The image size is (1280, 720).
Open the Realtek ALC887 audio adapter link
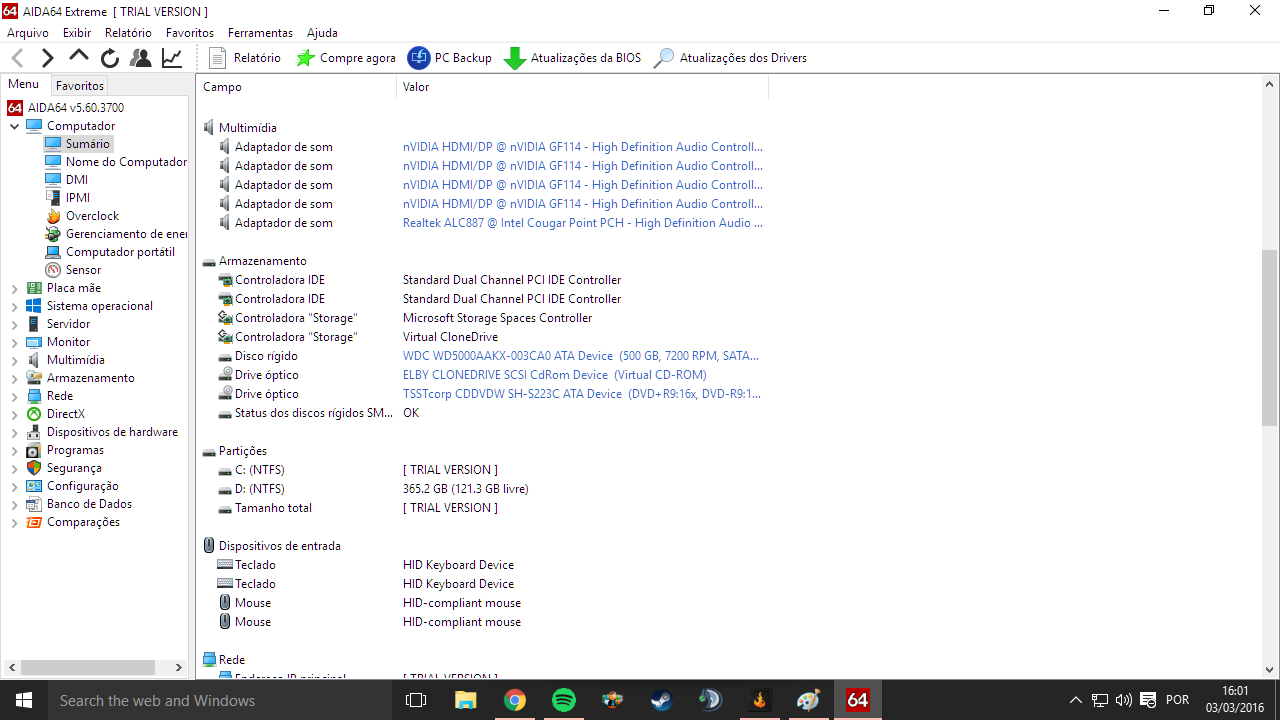[583, 223]
